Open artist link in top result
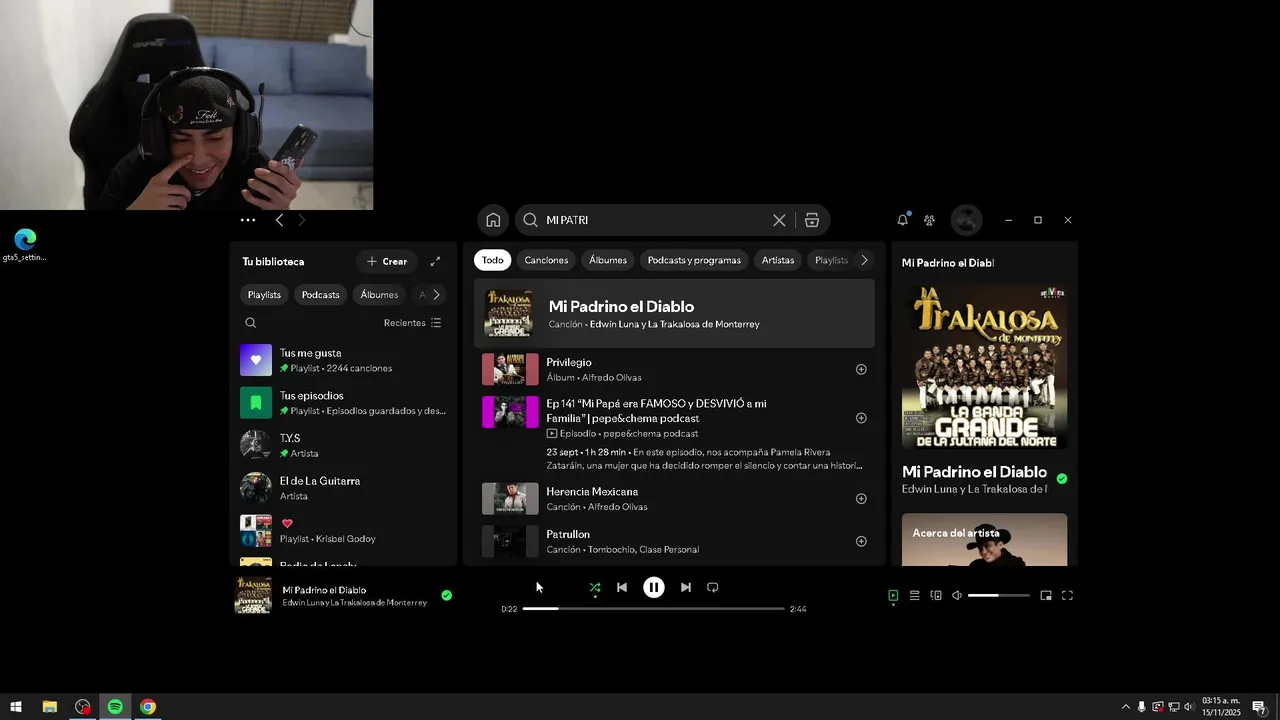Screen dimensions: 1280x720 (x=675, y=324)
